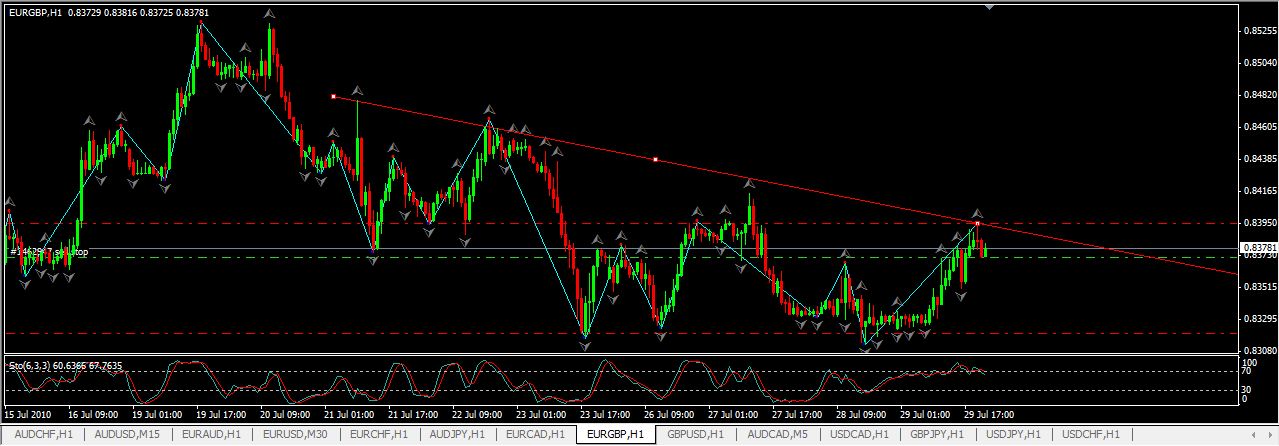Image resolution: width=1279 pixels, height=446 pixels.
Task: Click the trendline's middle anchor point
Action: click(x=655, y=160)
